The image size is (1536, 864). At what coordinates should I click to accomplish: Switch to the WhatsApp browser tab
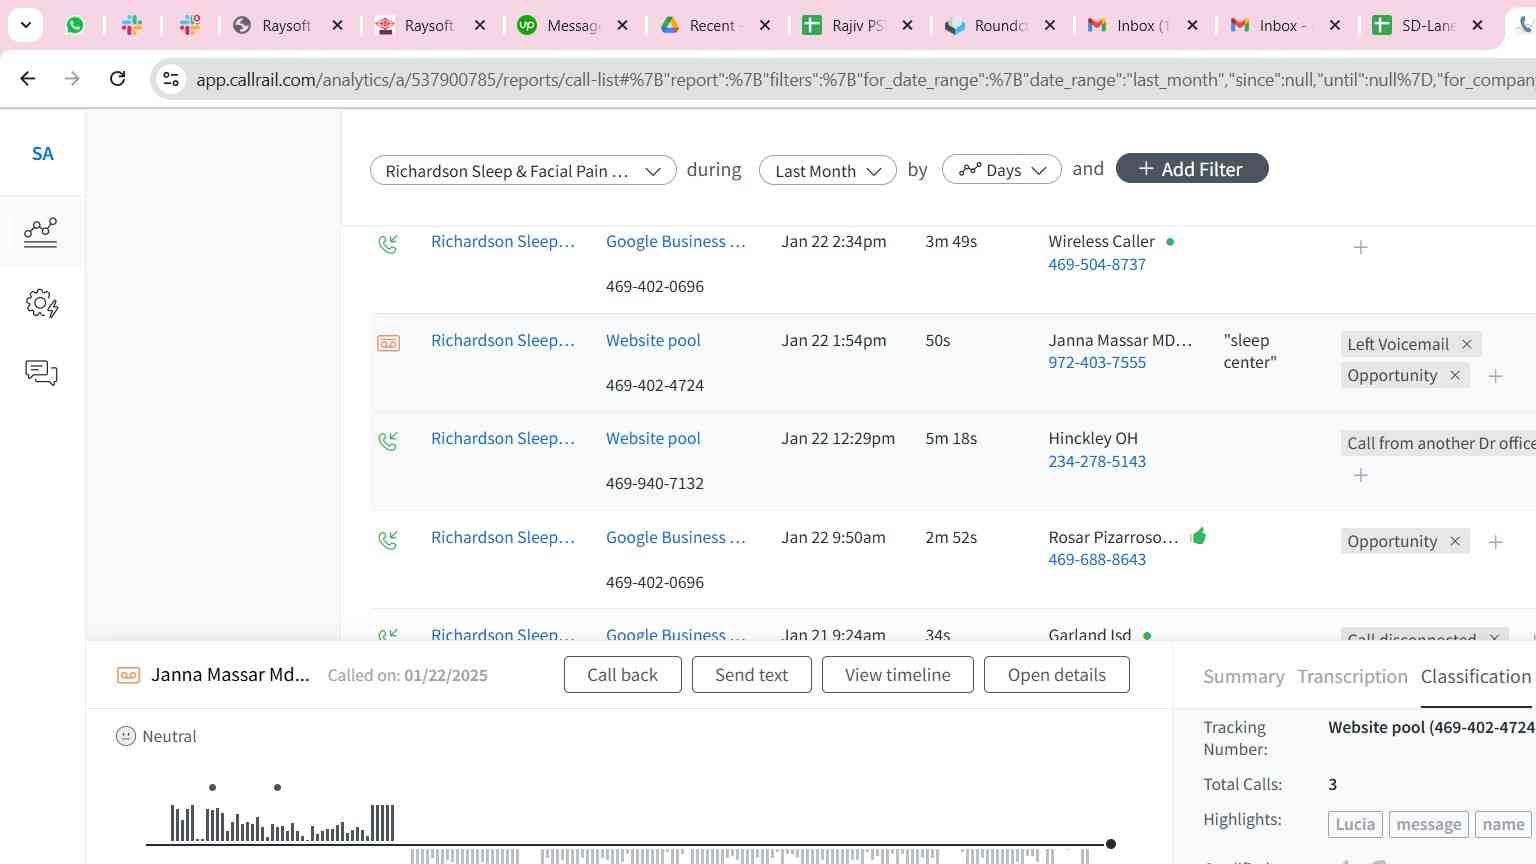[x=75, y=25]
